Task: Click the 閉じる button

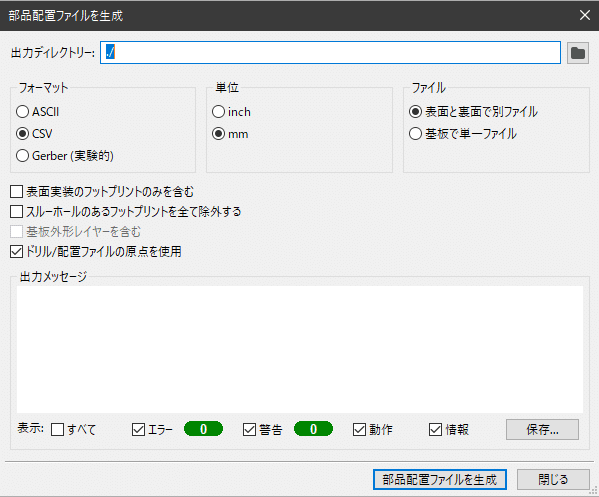Action: 553,479
